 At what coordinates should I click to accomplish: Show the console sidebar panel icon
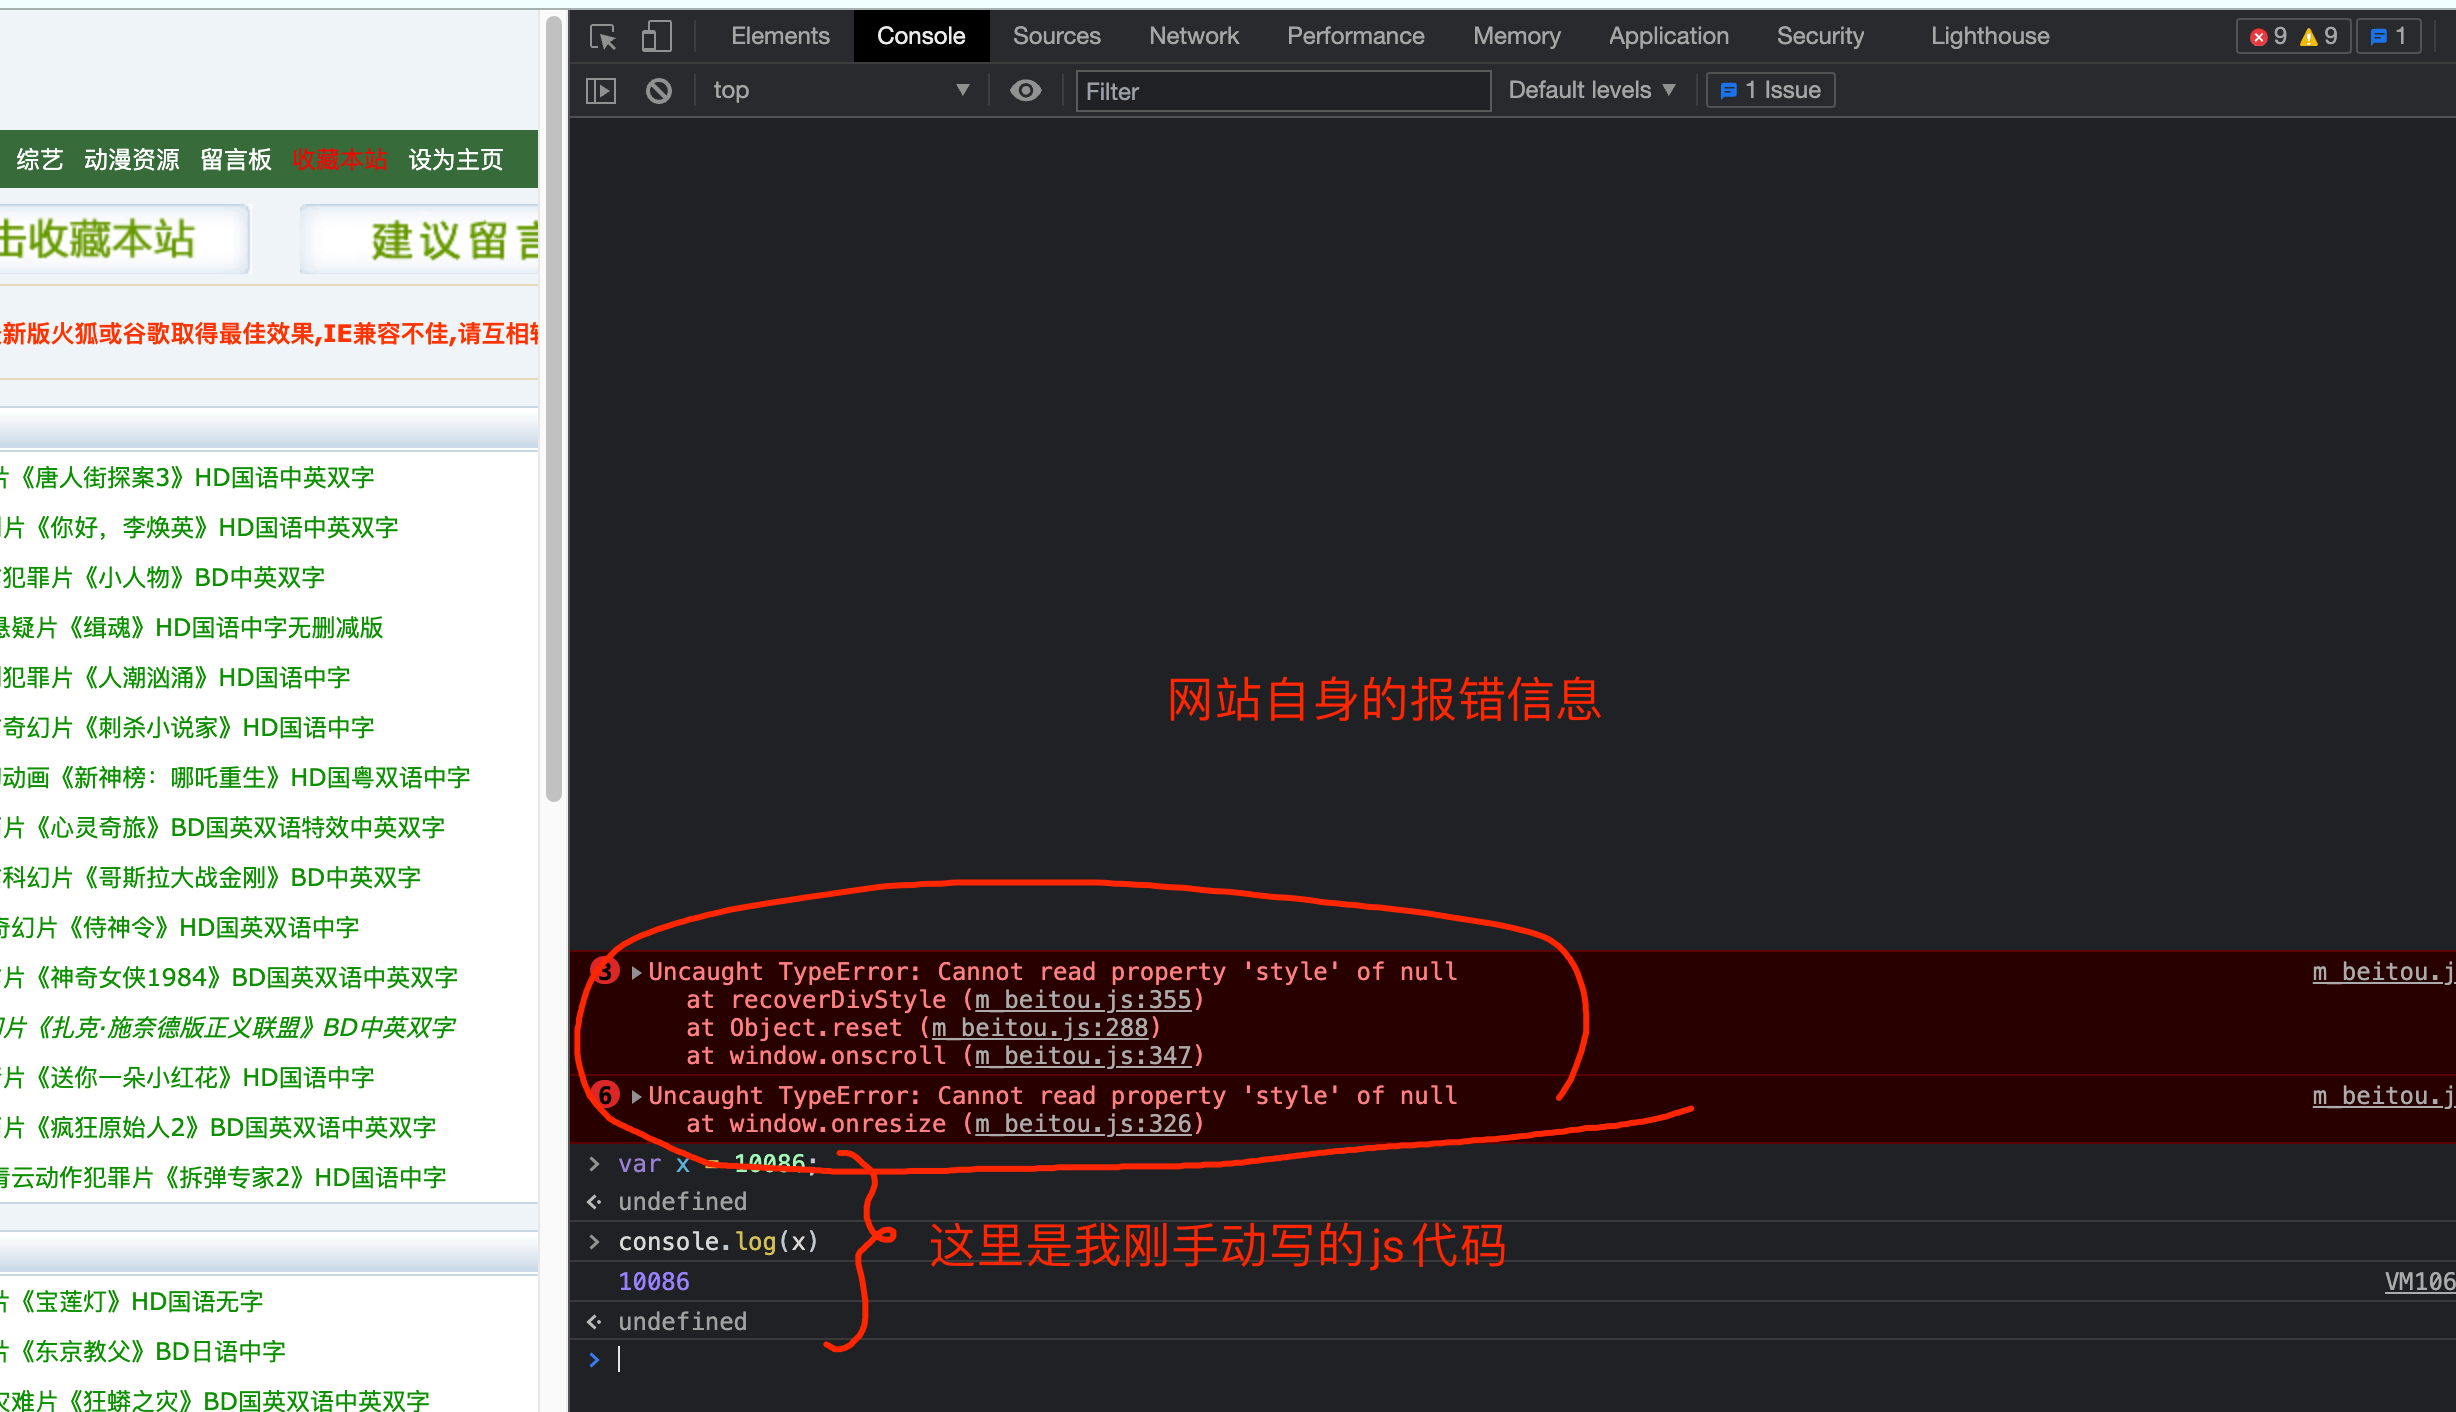[601, 91]
